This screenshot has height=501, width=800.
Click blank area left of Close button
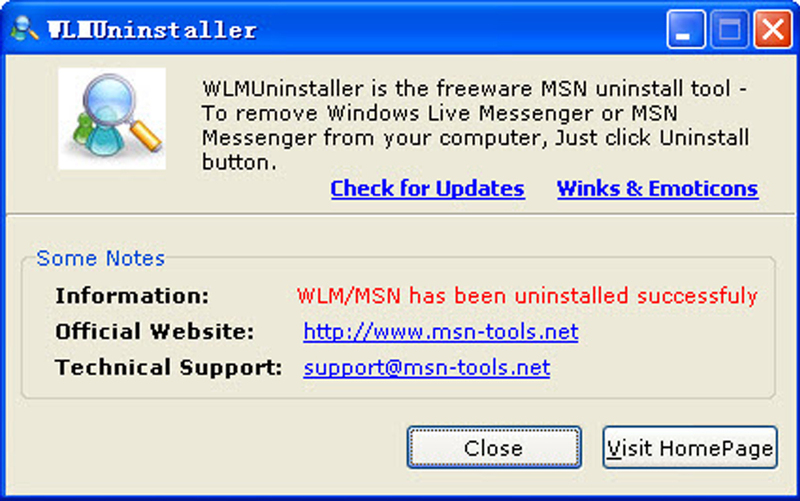(x=204, y=447)
